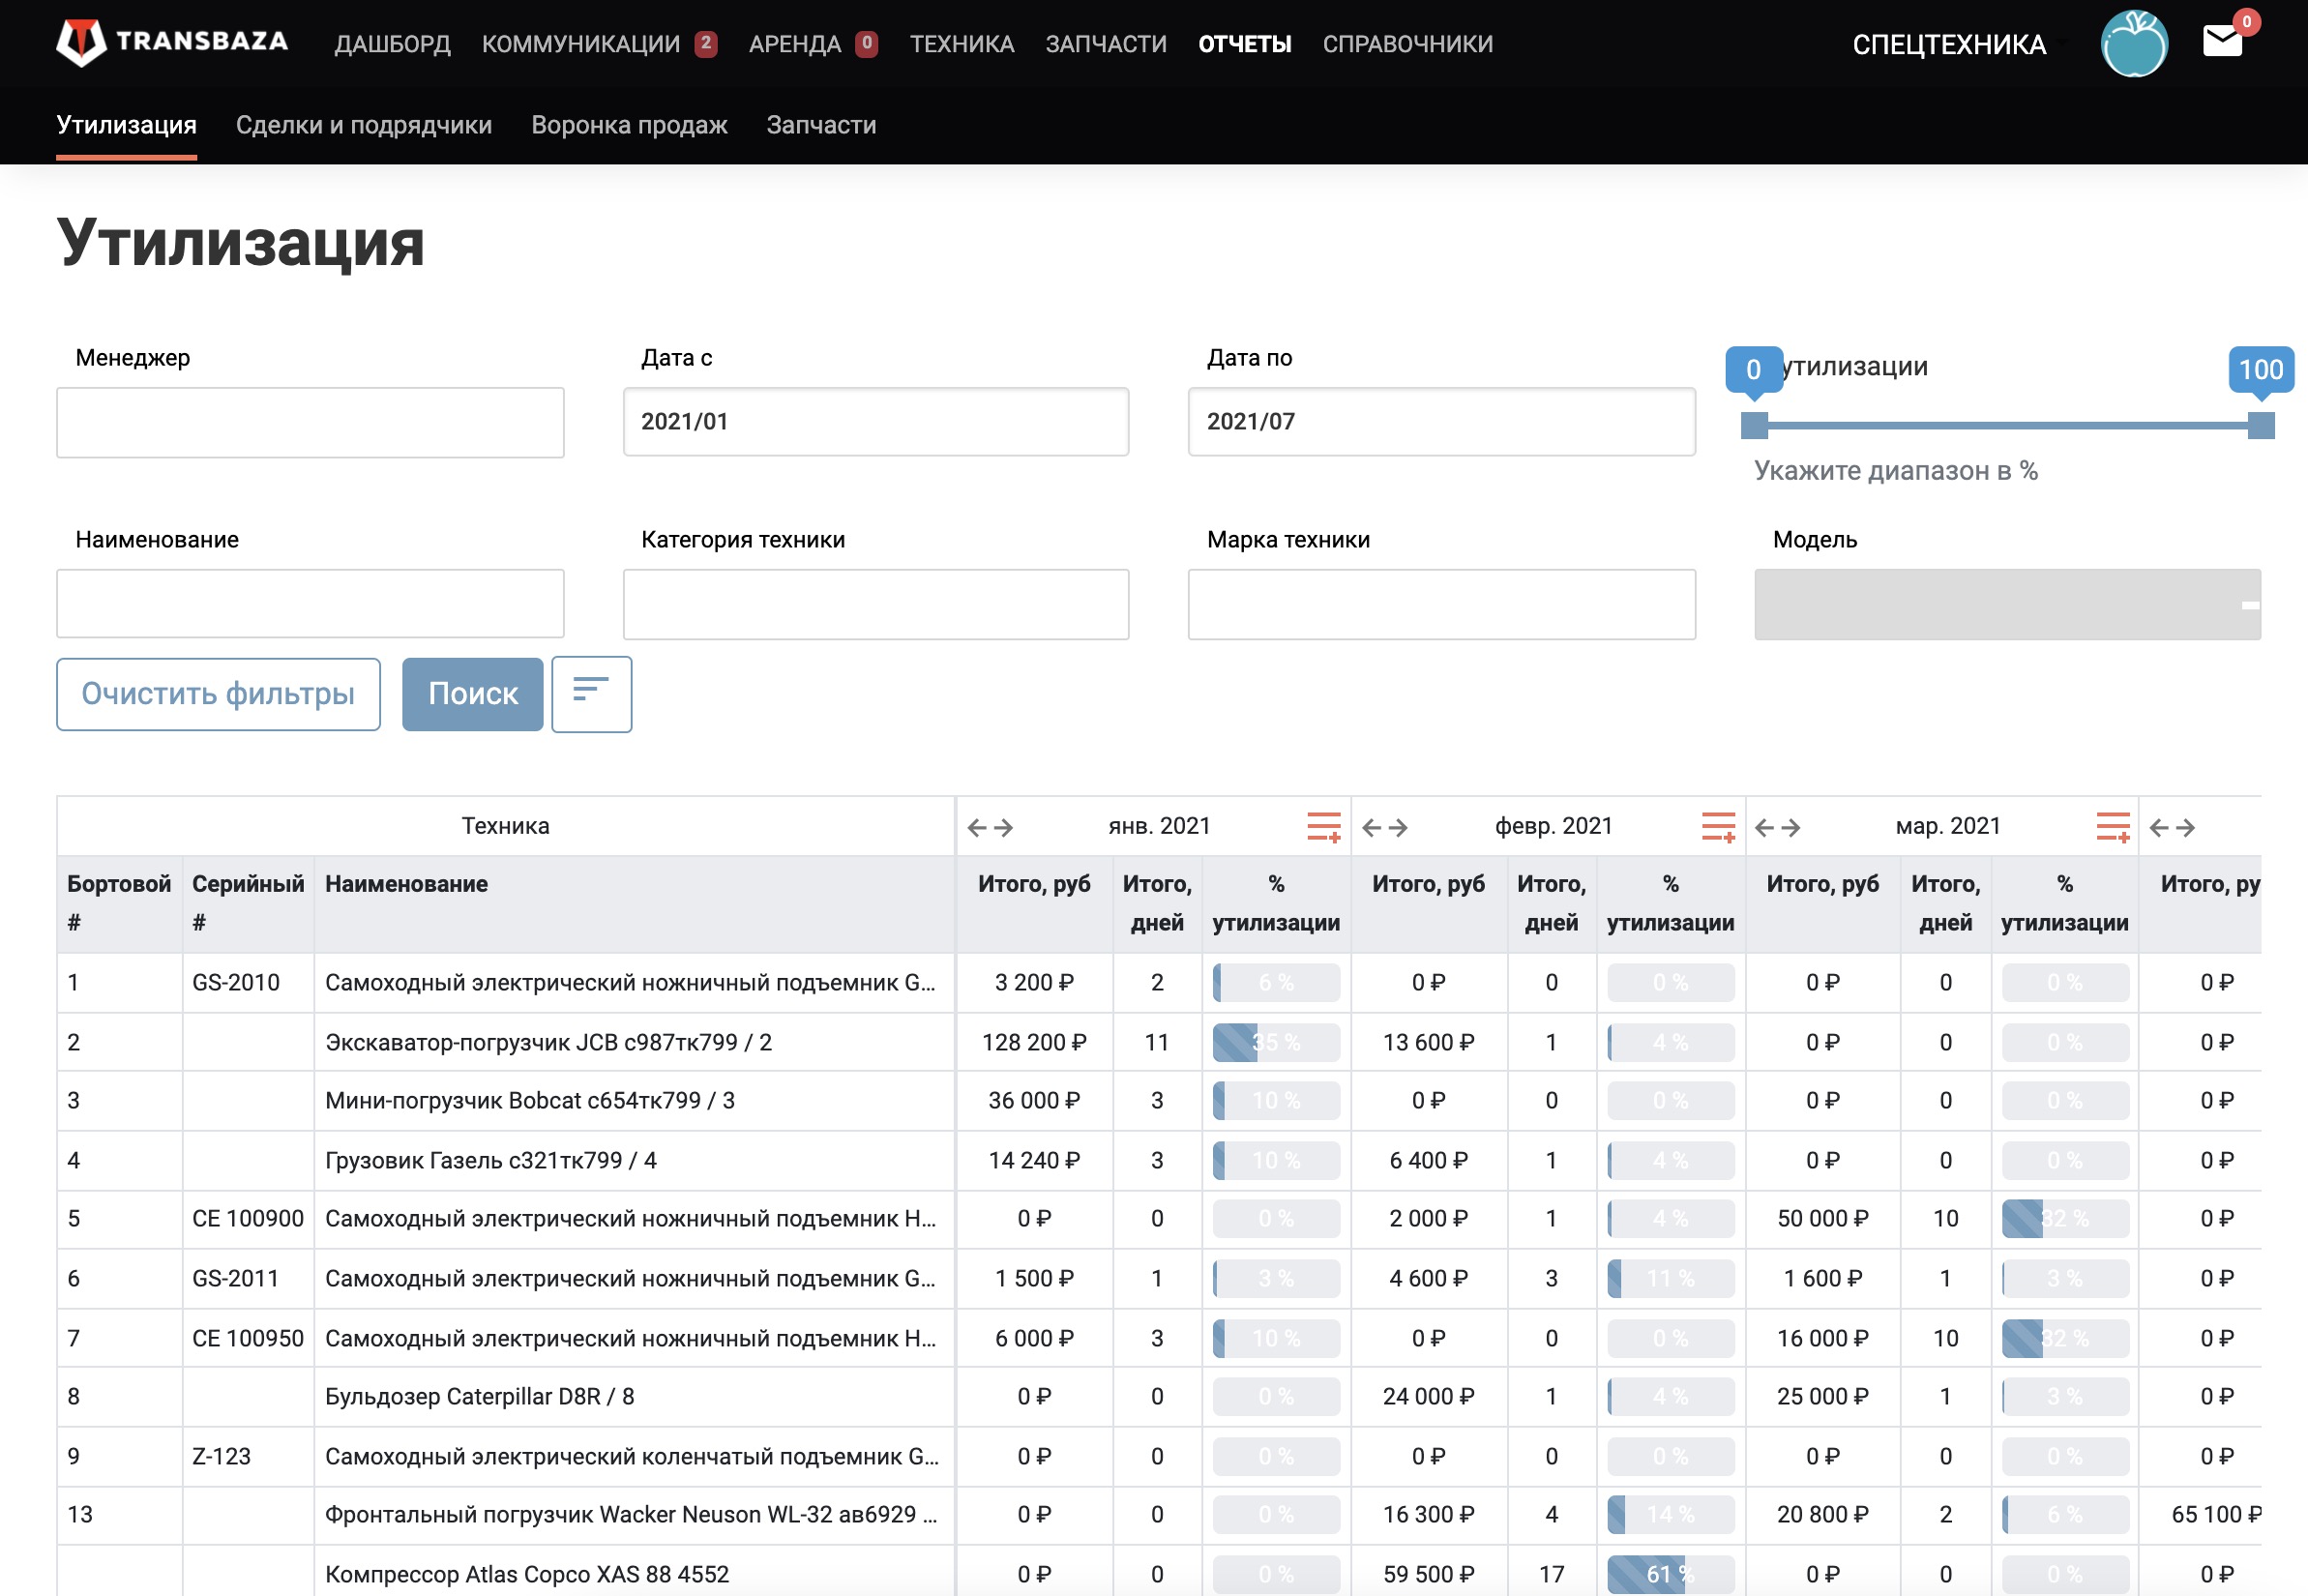
Task: Click the Дата с input field
Action: pyautogui.click(x=875, y=422)
